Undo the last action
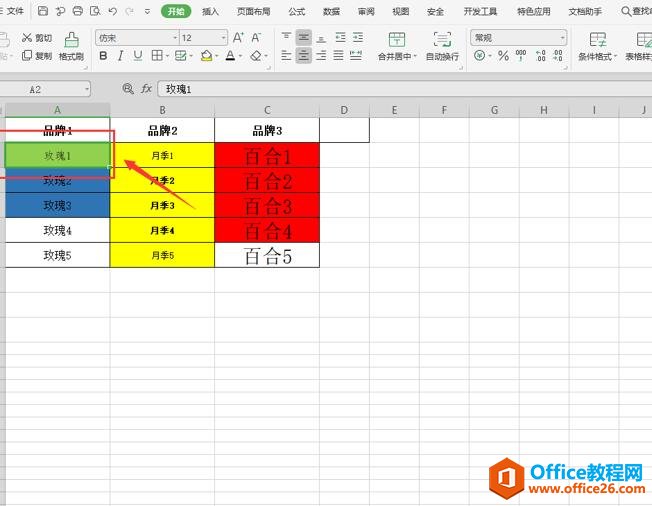The image size is (652, 506). [112, 11]
